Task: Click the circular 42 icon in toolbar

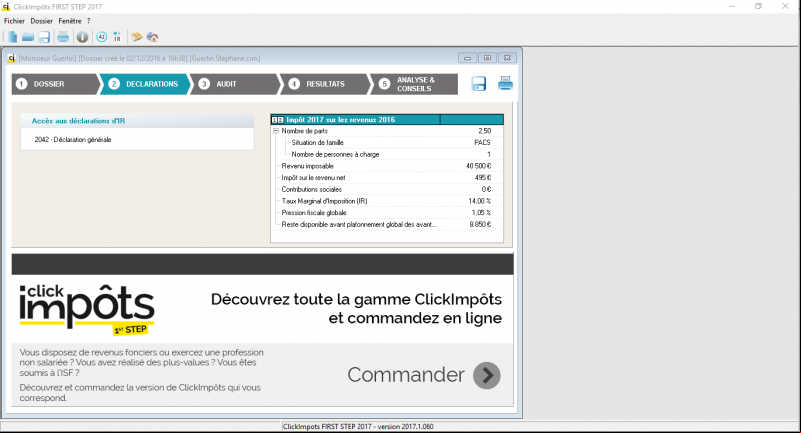Action: tap(102, 37)
